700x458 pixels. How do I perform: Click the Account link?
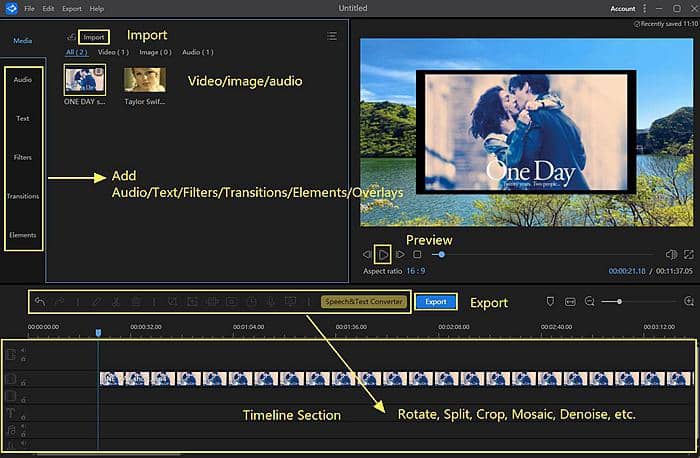(x=622, y=8)
